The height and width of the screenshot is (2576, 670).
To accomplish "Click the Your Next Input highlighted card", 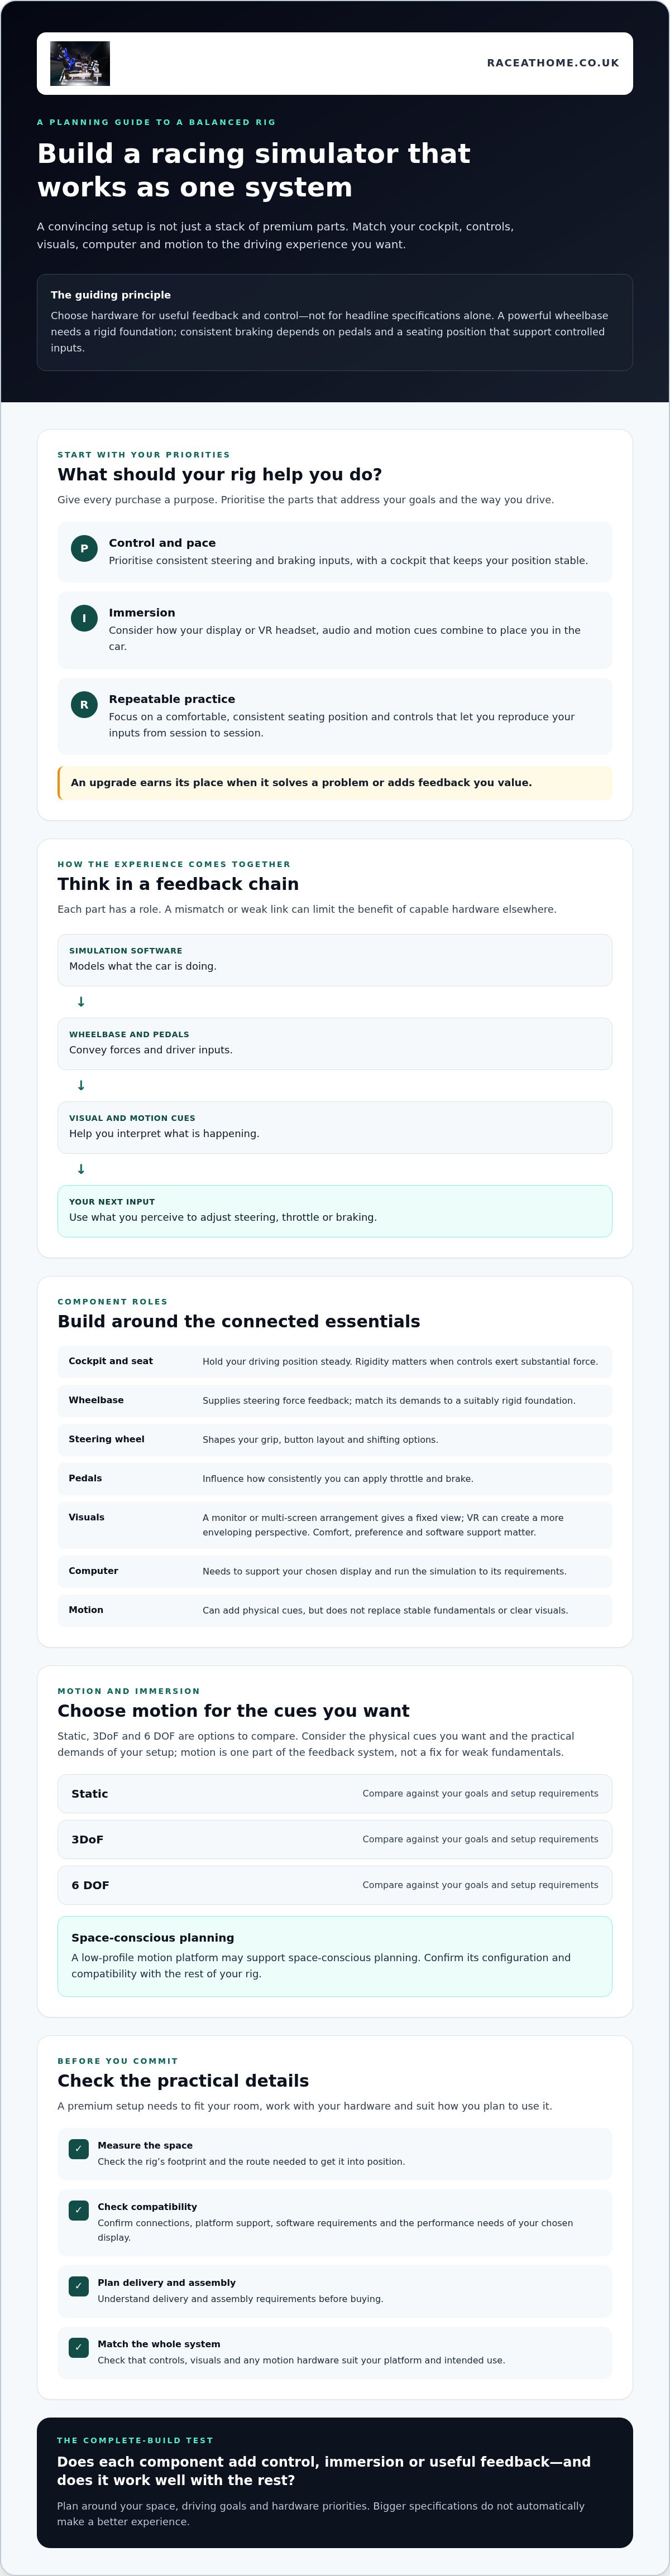I will [x=335, y=1211].
